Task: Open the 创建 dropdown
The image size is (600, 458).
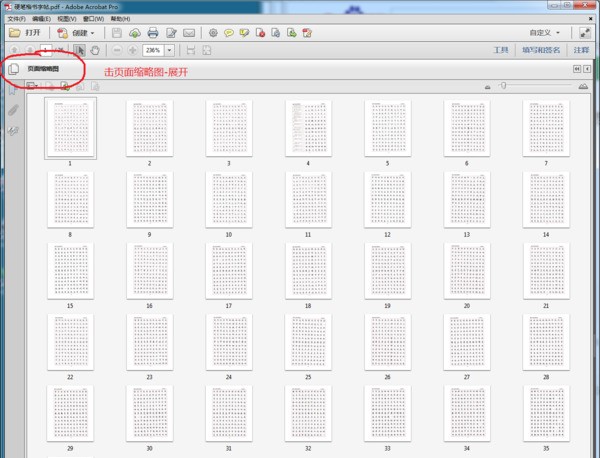Action: point(78,32)
